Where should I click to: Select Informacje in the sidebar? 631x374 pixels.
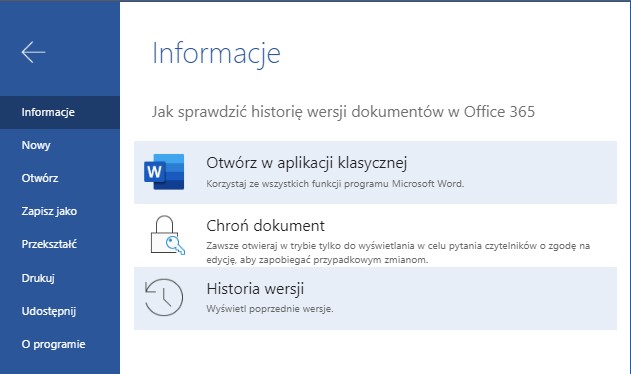[x=60, y=112]
